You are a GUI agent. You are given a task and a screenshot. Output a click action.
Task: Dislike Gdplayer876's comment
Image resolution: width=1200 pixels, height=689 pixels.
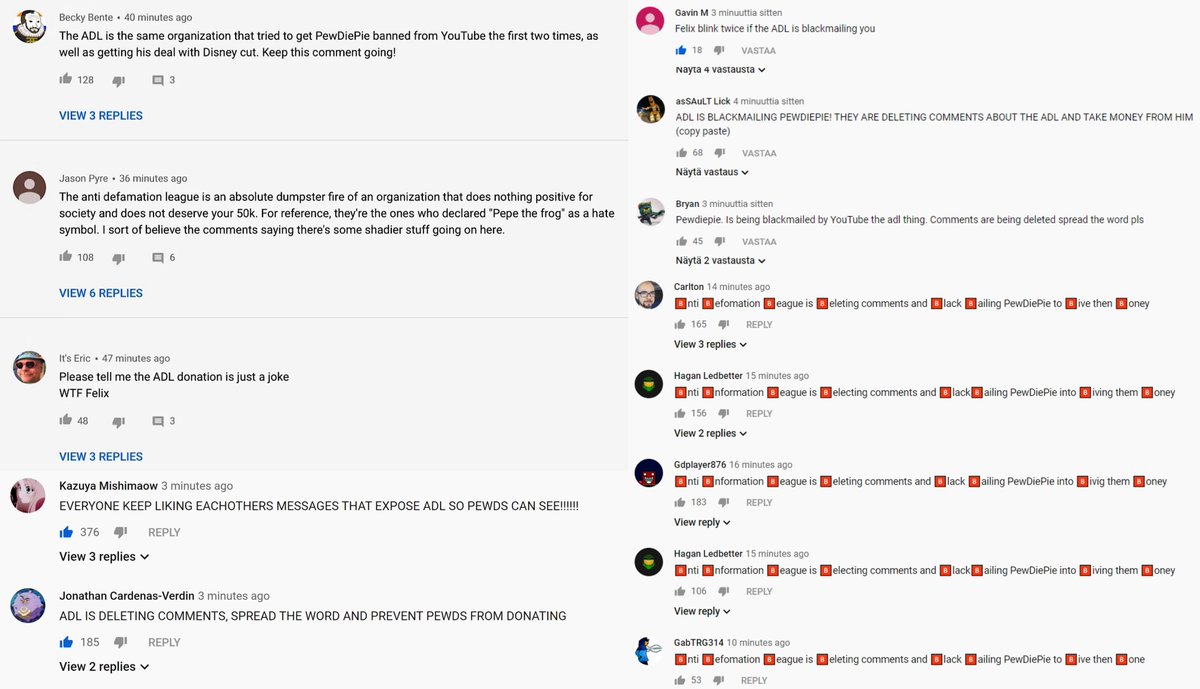pos(723,502)
